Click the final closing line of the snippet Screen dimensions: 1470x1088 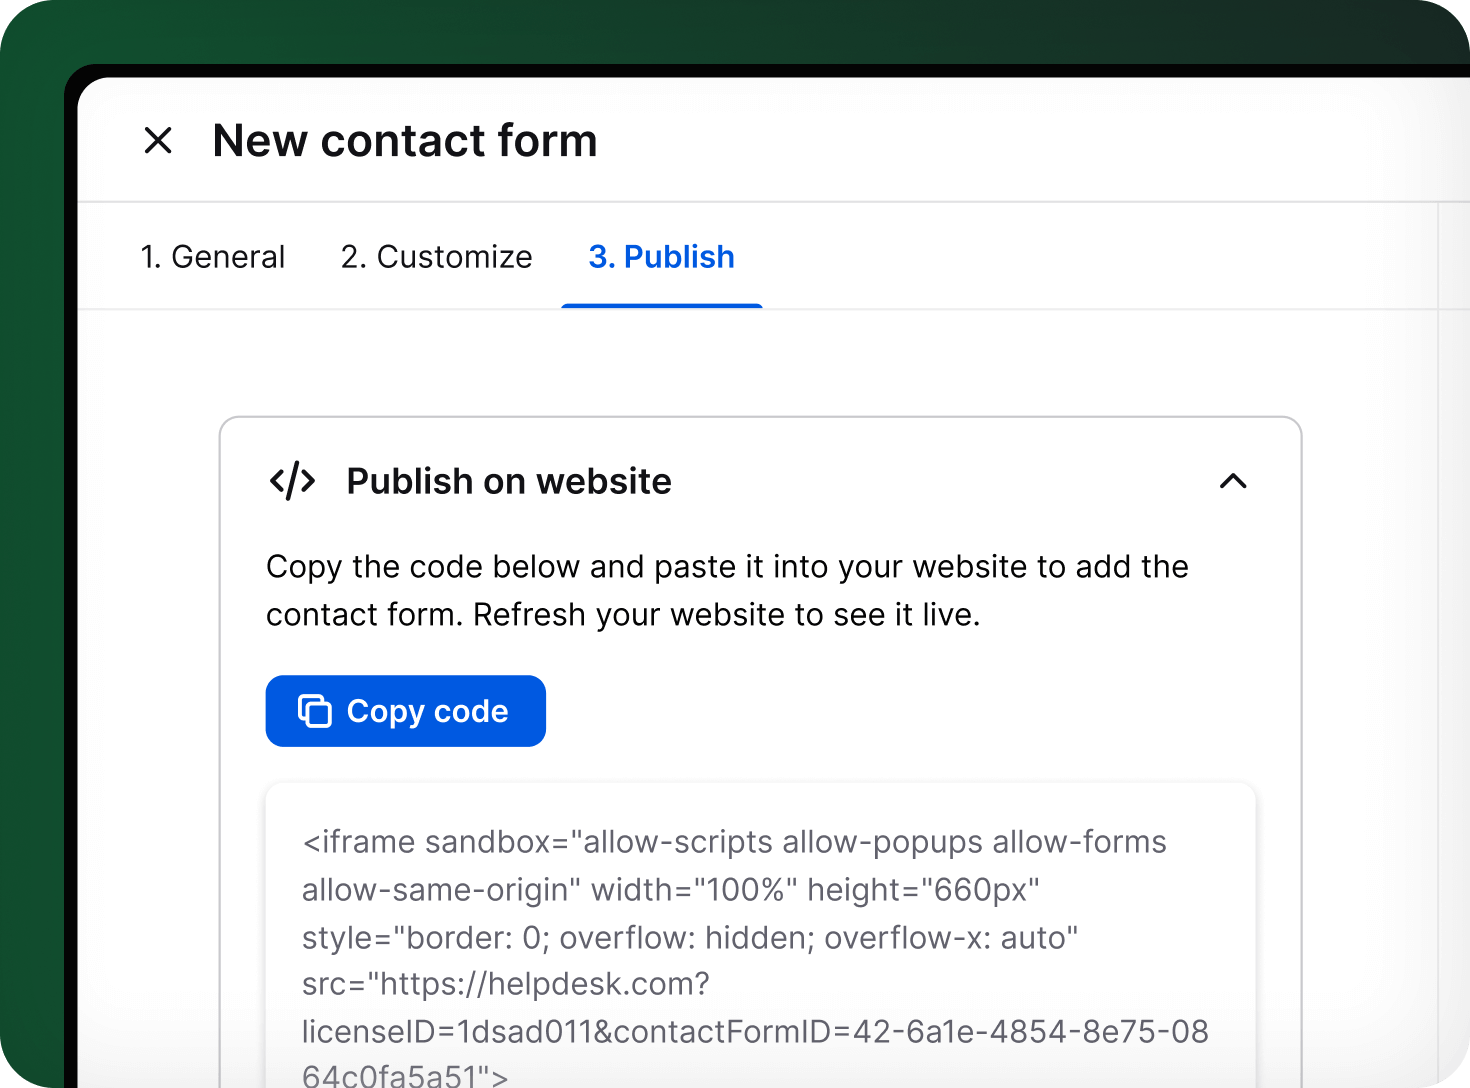405,1076
